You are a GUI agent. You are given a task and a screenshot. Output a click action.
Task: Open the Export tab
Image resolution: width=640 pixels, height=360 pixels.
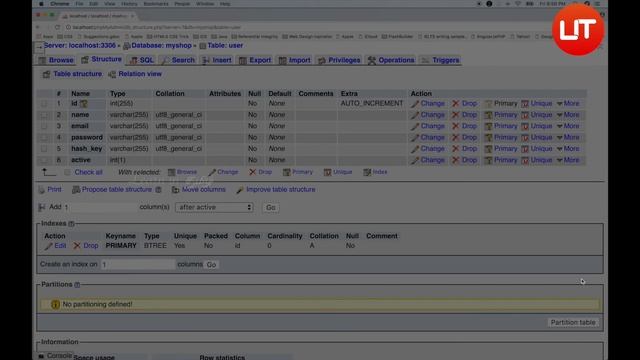click(x=255, y=60)
